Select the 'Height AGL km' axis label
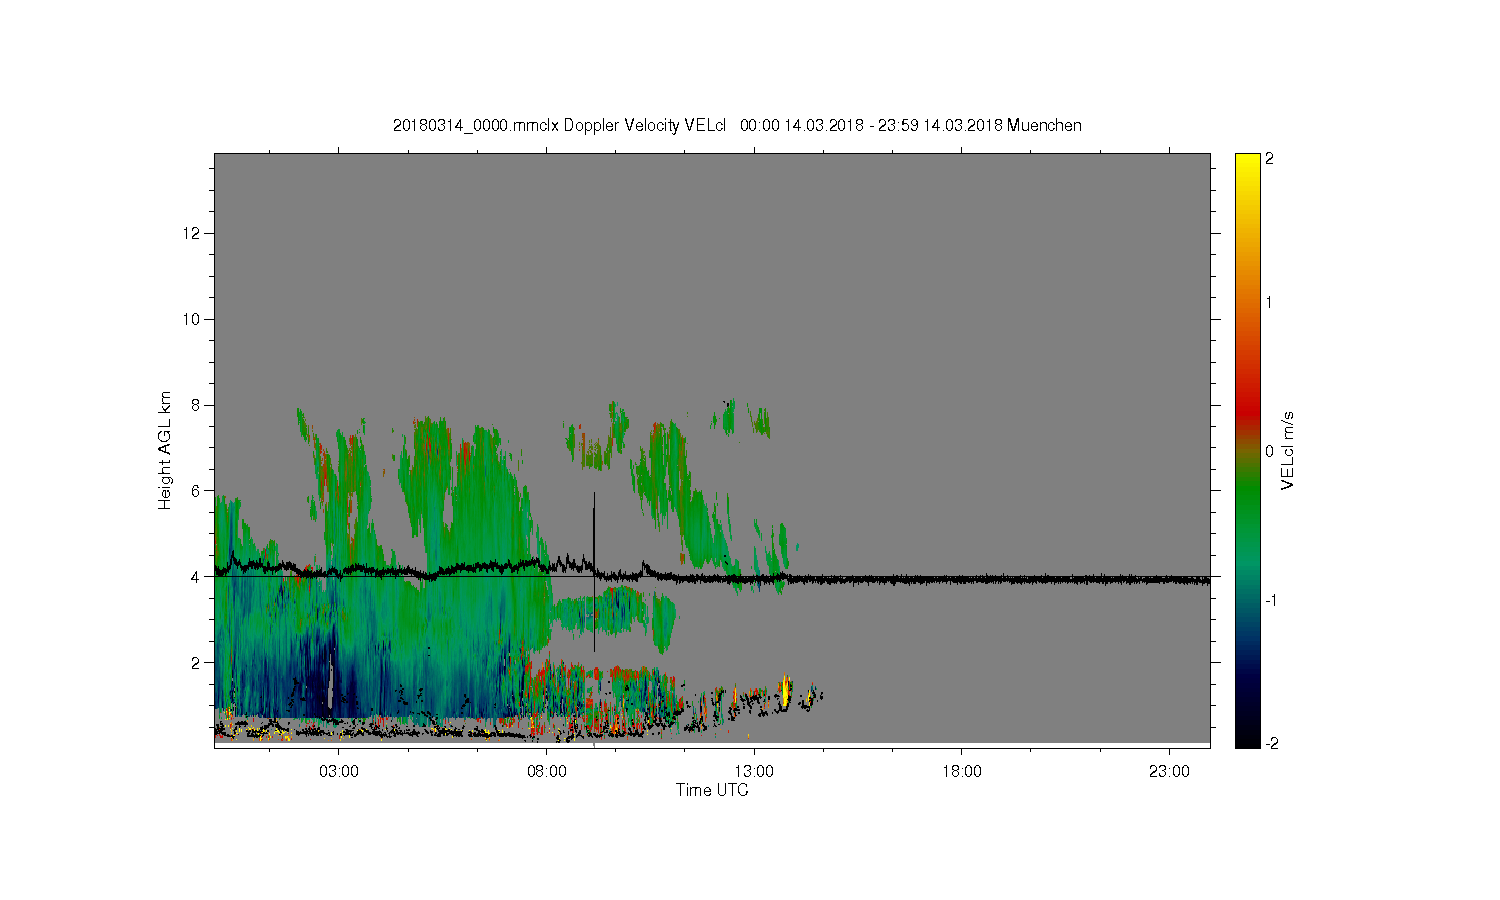The image size is (1500, 900). click(x=165, y=450)
